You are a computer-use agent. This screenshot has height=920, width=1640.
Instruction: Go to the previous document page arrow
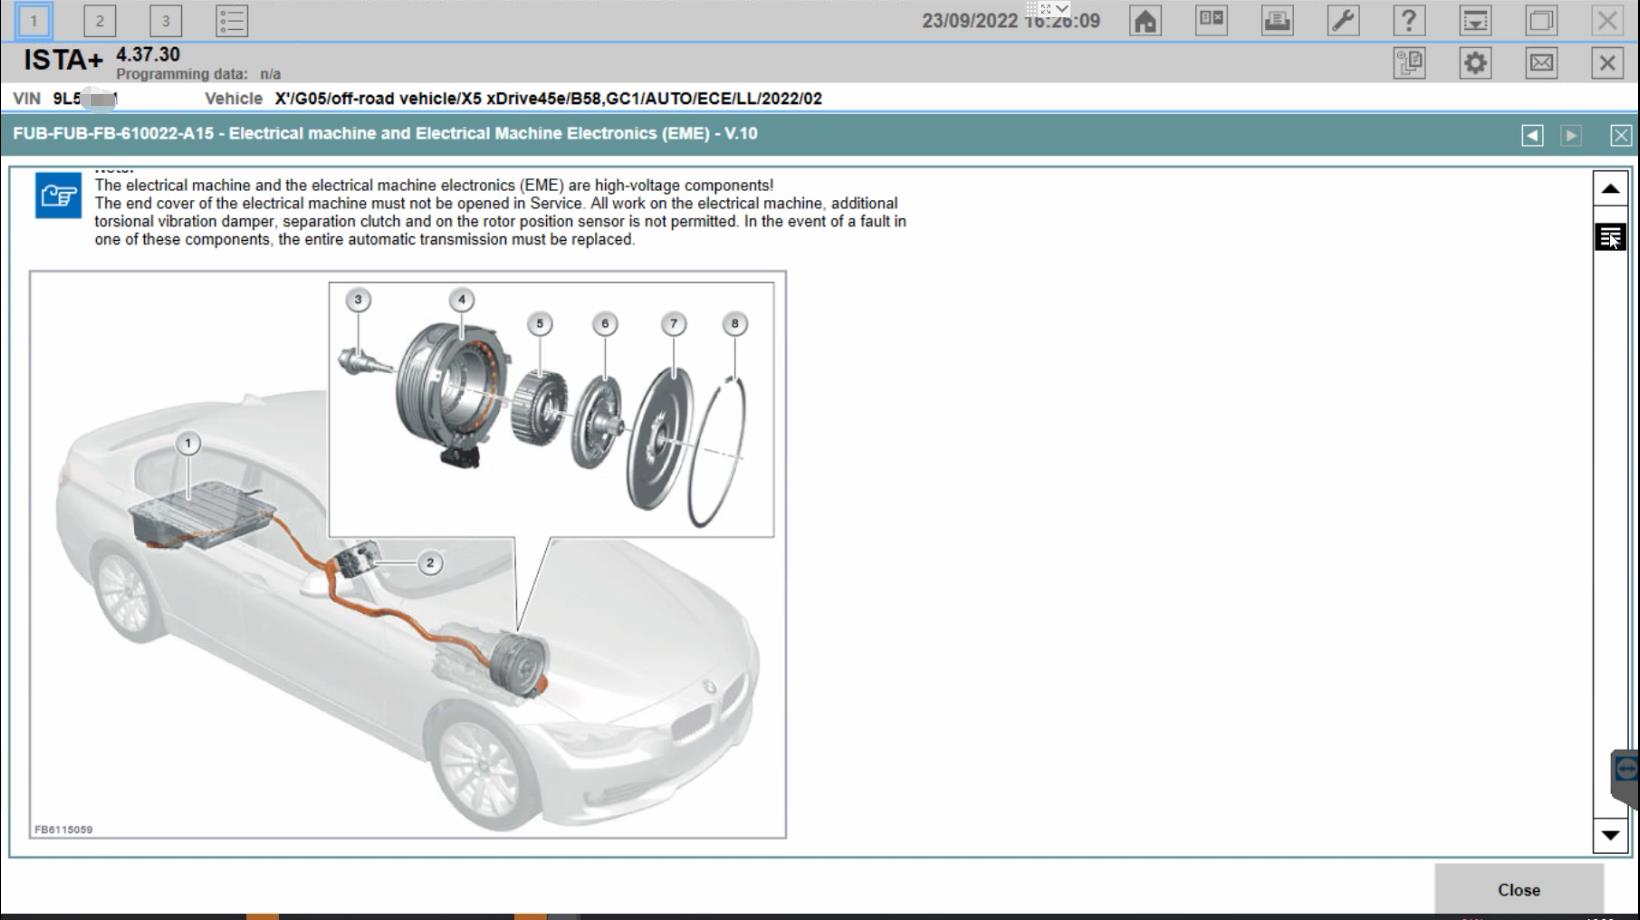tap(1532, 135)
